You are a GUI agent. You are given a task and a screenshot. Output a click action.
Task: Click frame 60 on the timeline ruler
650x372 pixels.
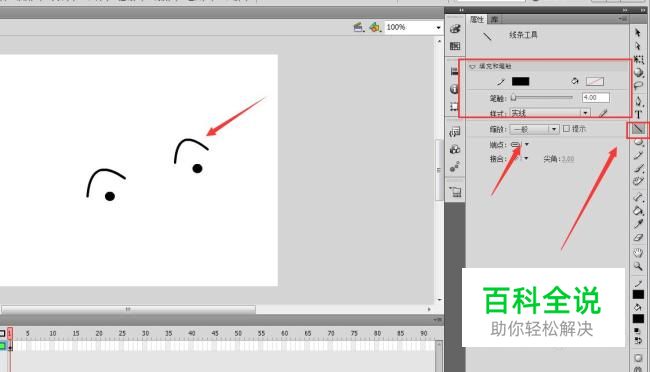[284, 333]
